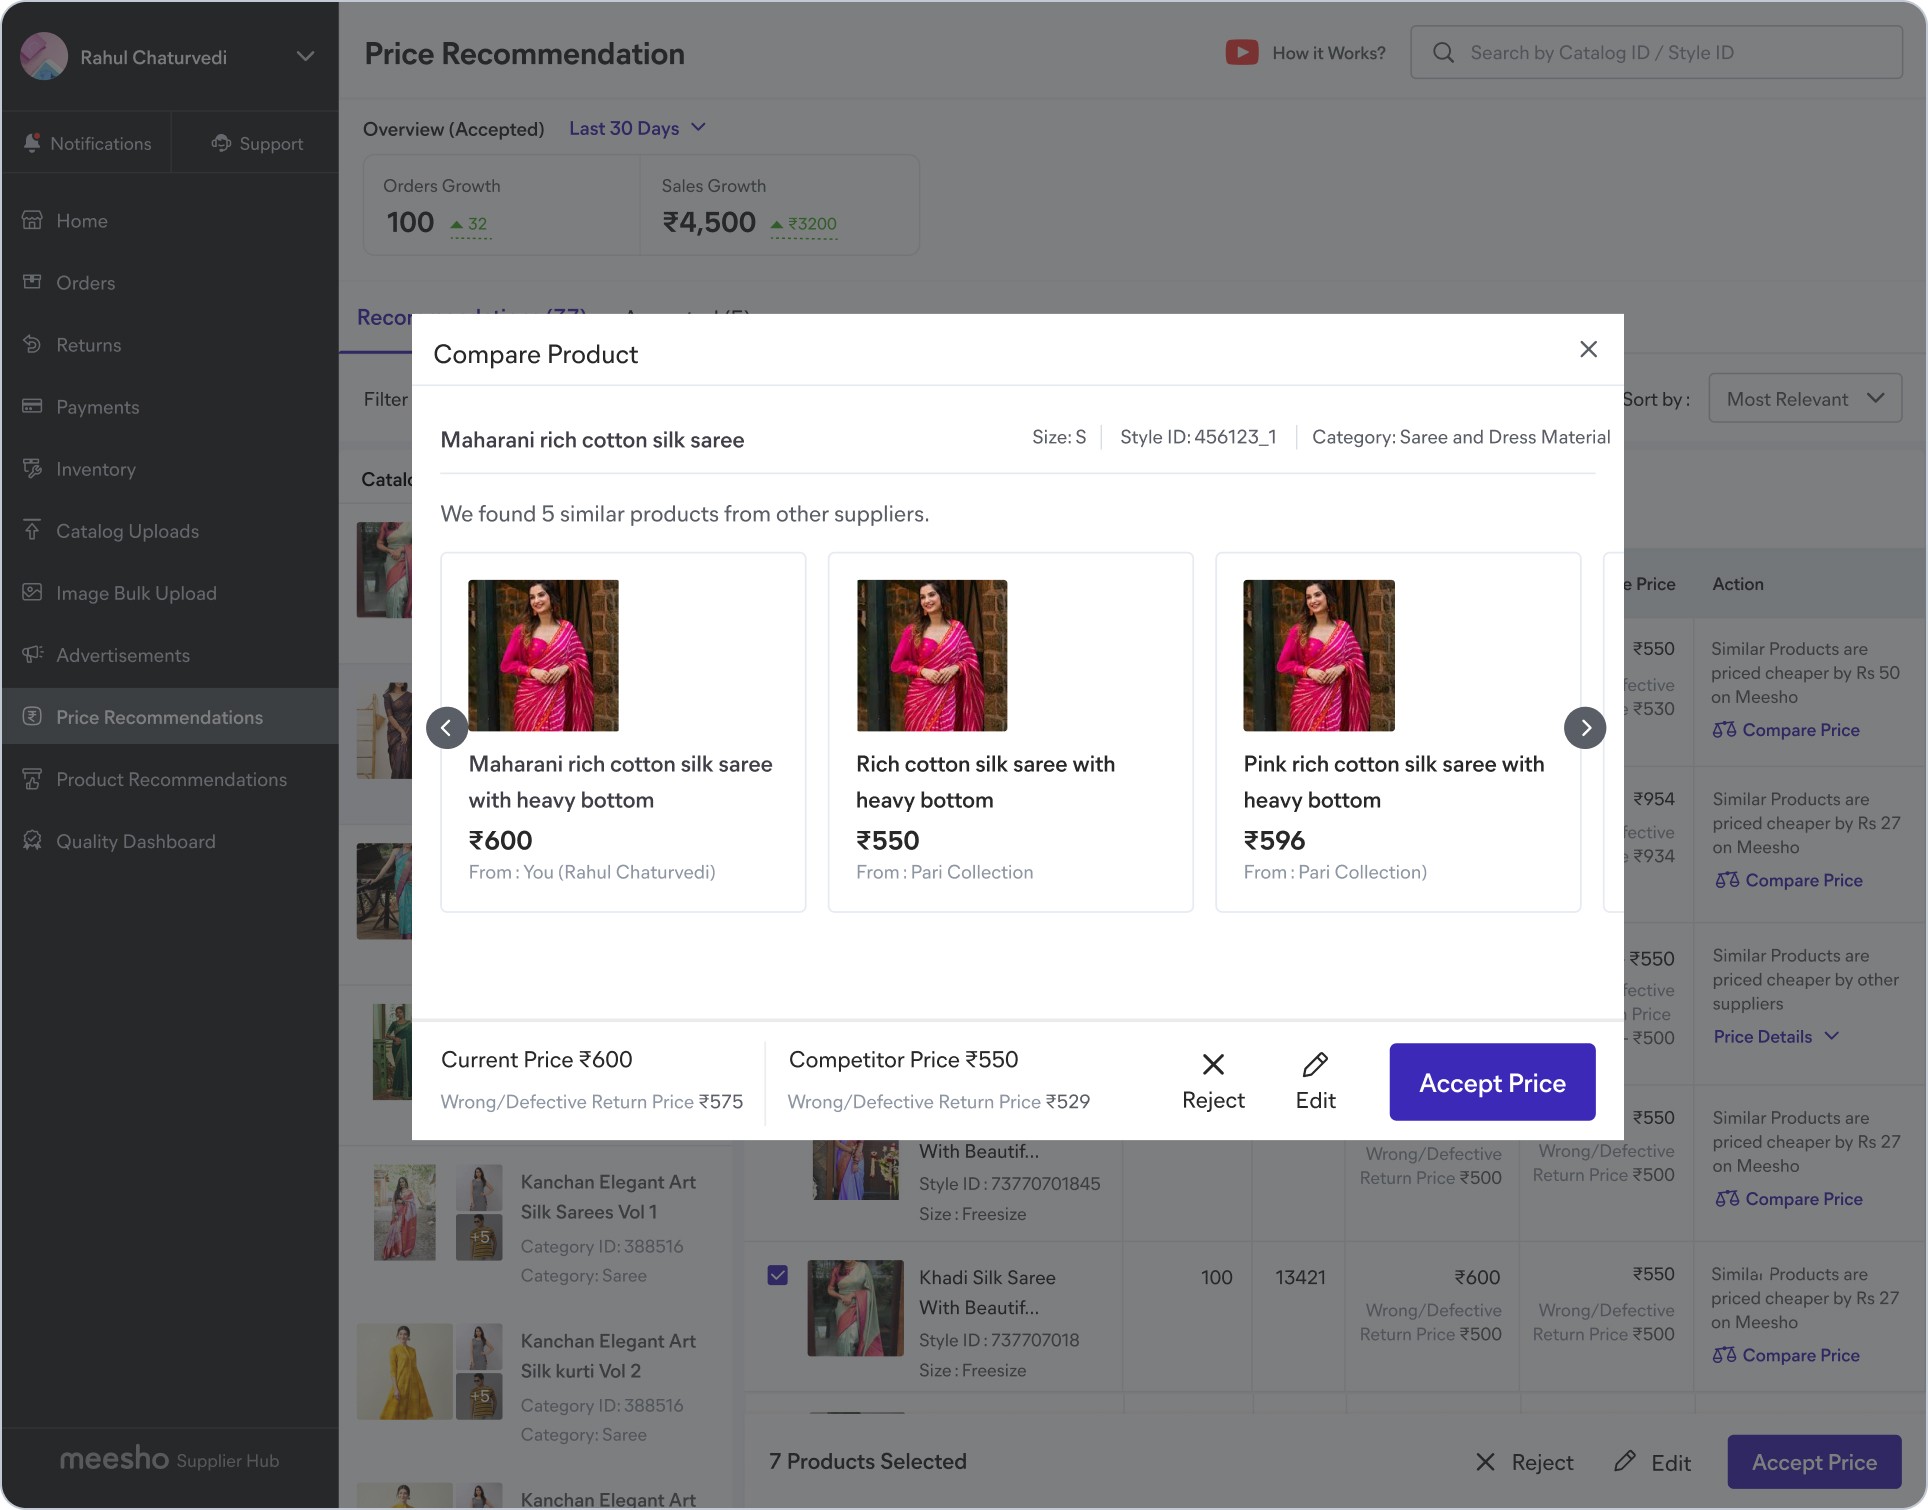Click Kanchan Elegant Art Silk Sarees Vol 1 thumbnail
The height and width of the screenshot is (1510, 1928).
tap(405, 1211)
